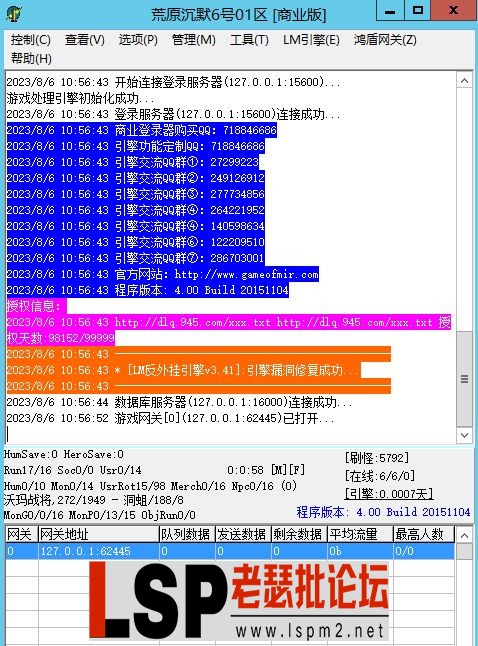Open the 管理(M) menu

pos(194,40)
